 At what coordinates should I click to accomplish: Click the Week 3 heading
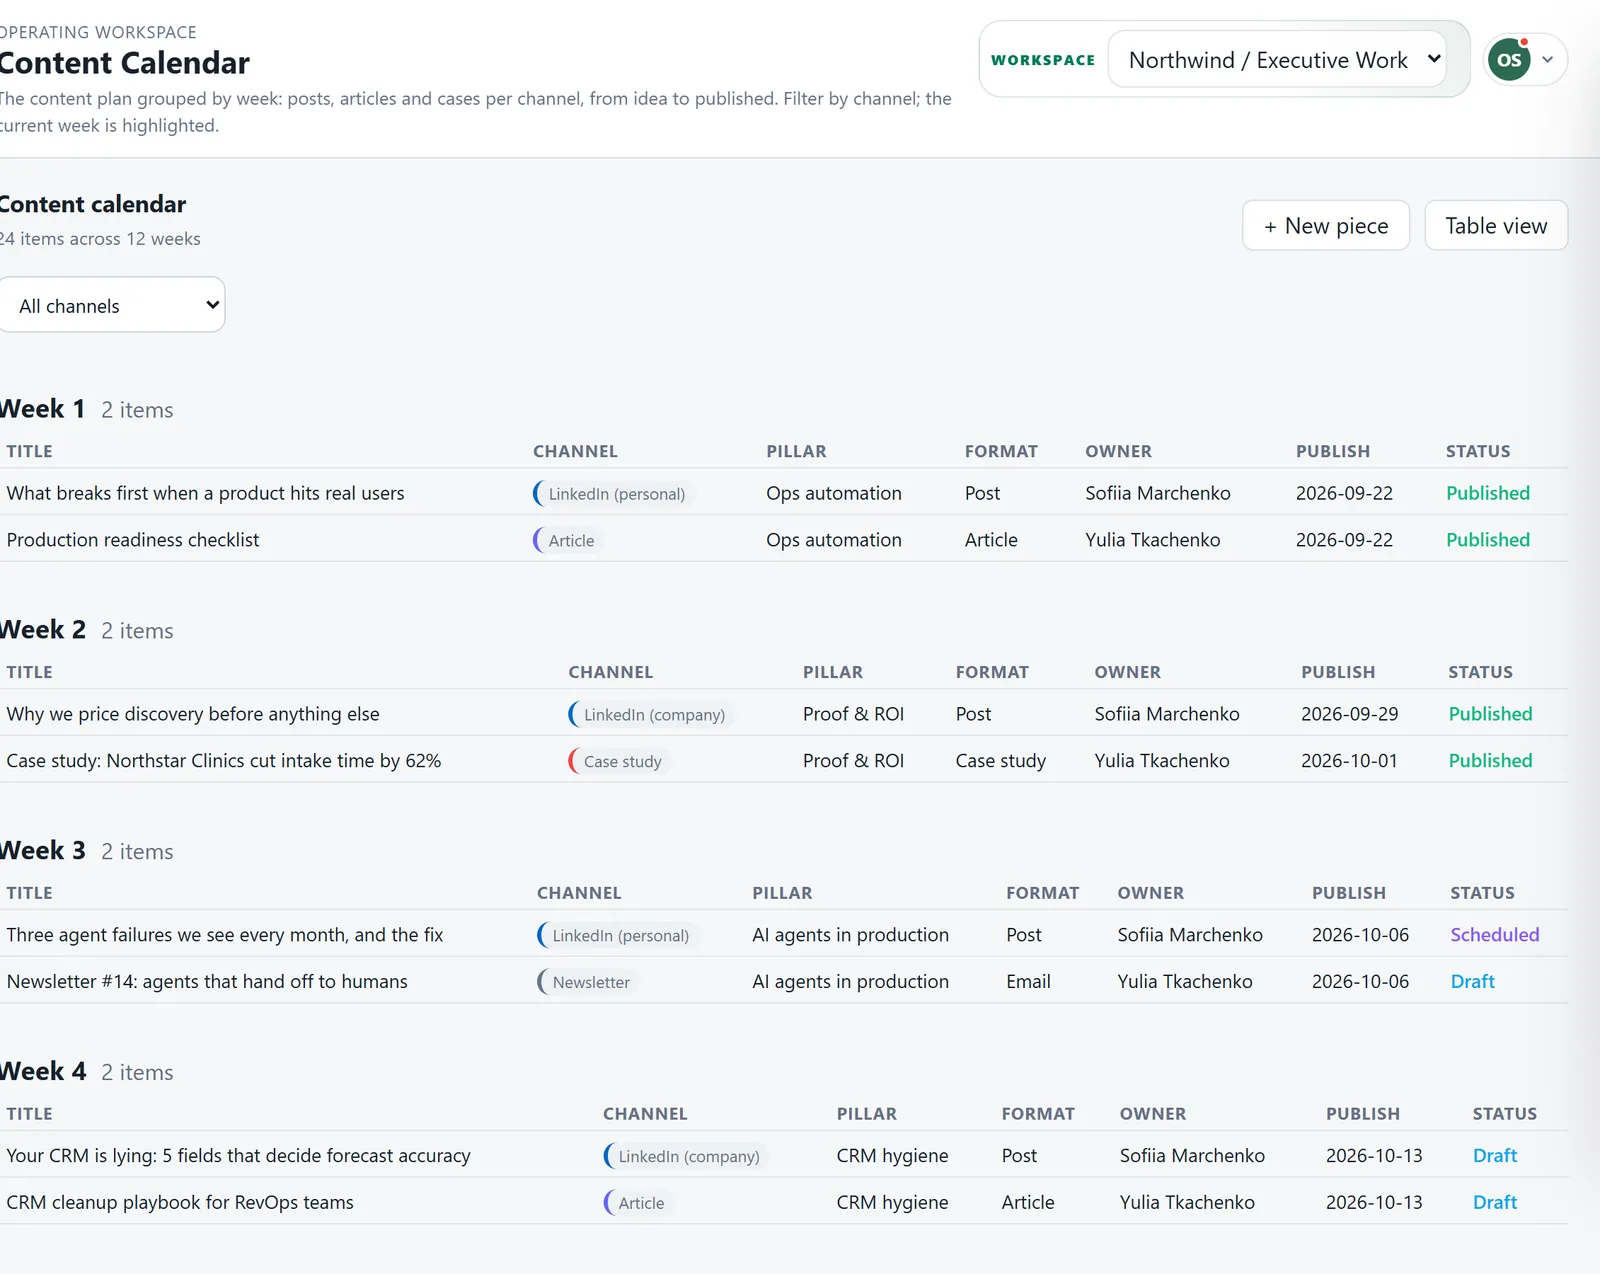[42, 851]
